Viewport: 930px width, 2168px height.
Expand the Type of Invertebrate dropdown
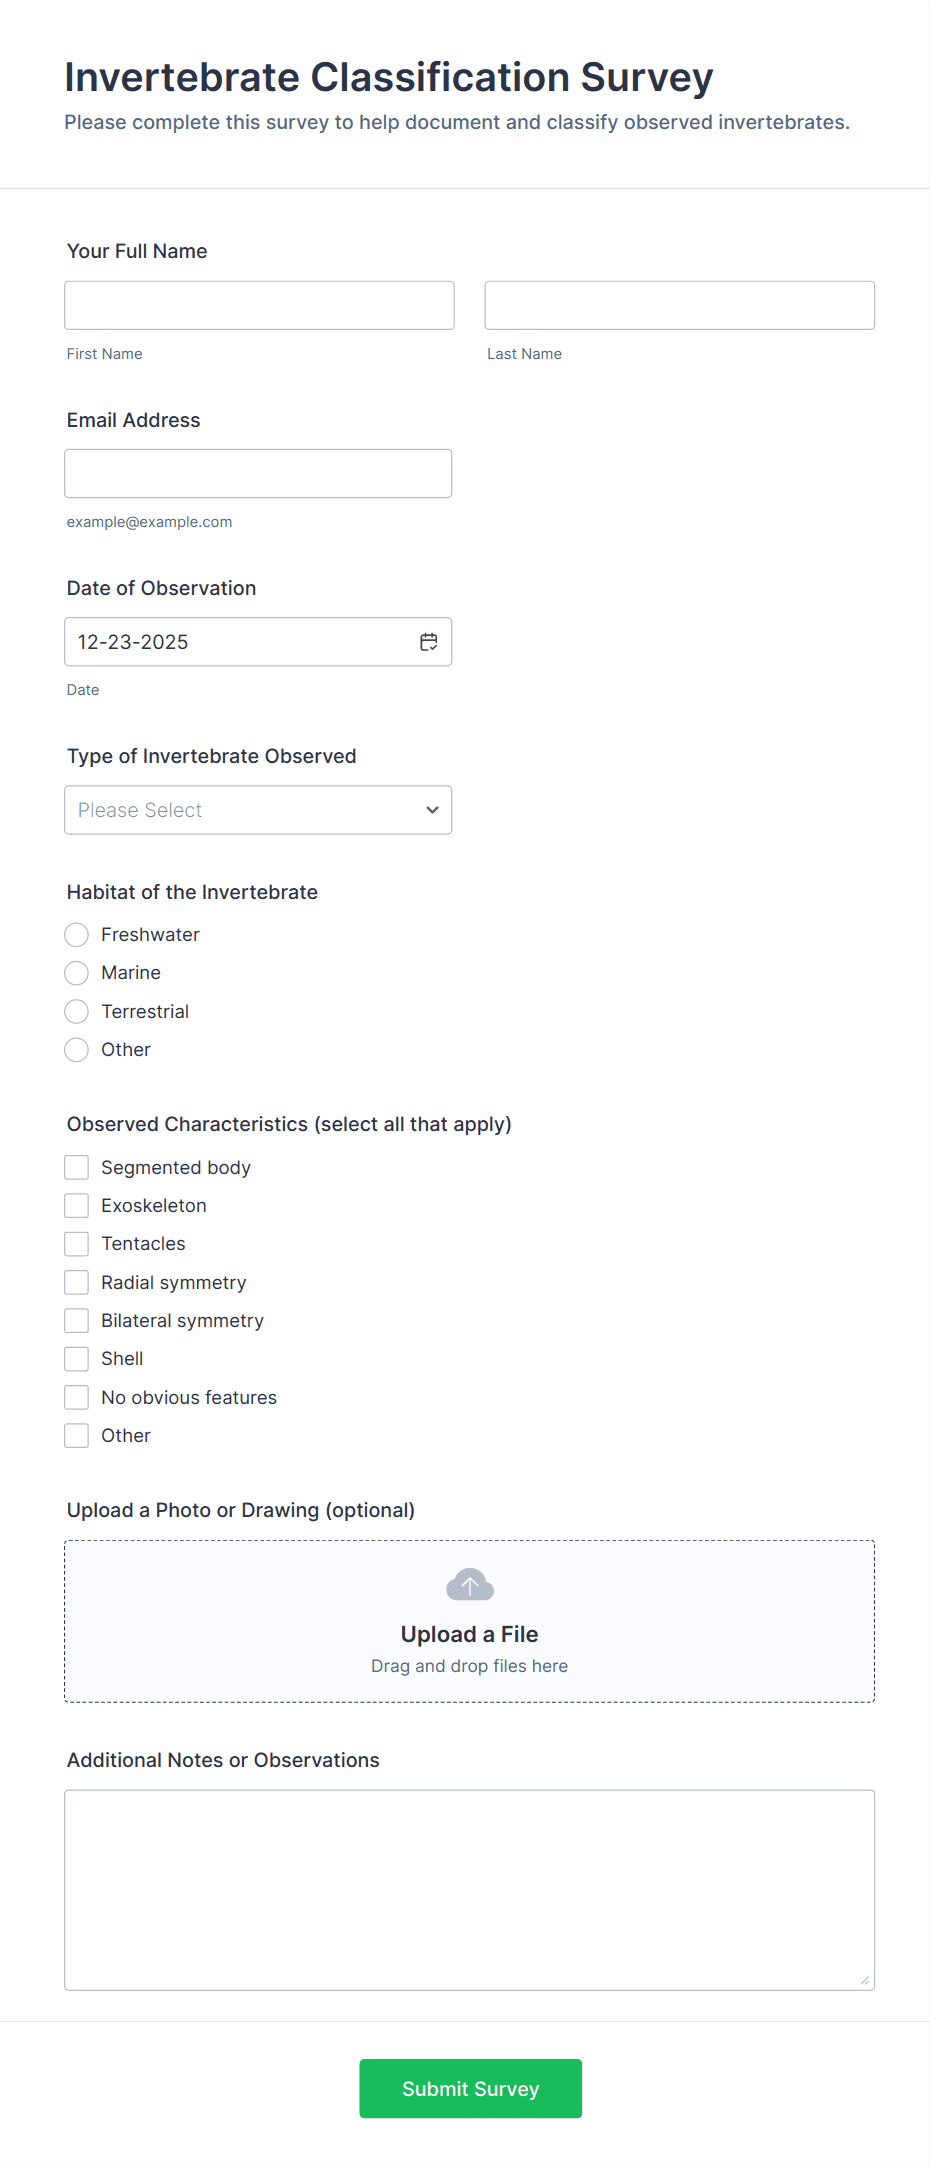pos(257,809)
